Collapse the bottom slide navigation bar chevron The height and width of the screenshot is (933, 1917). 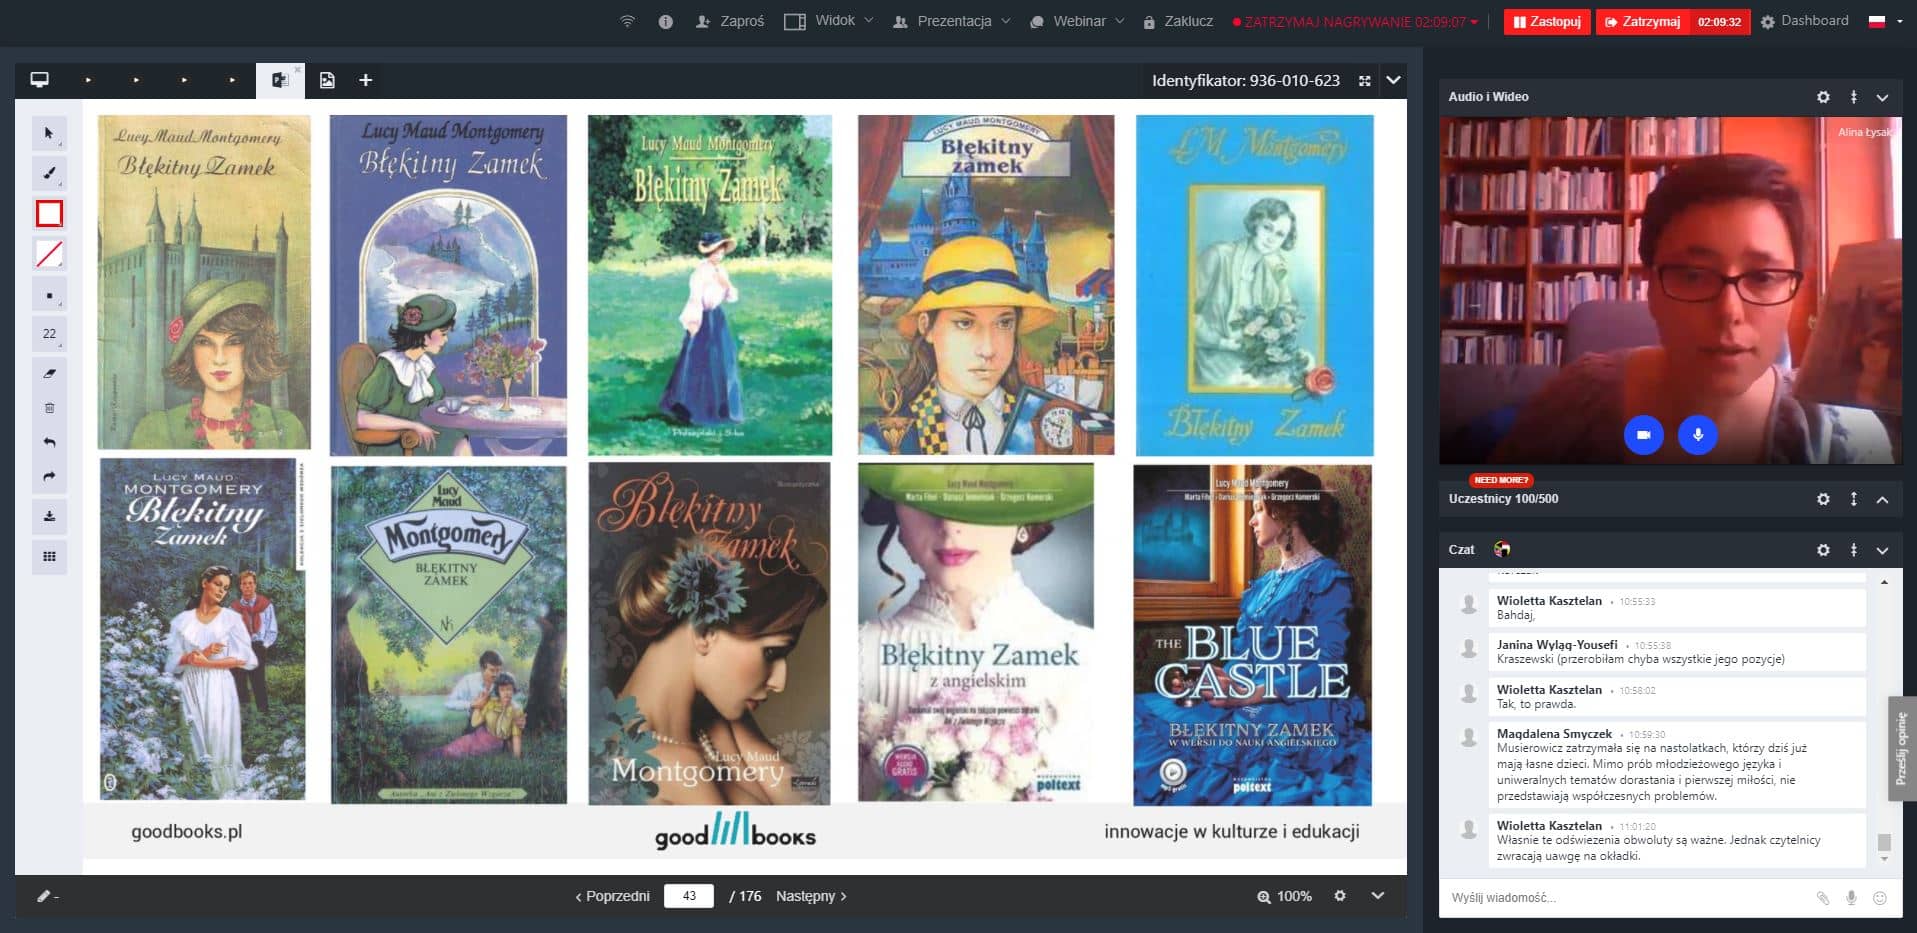click(x=1378, y=896)
